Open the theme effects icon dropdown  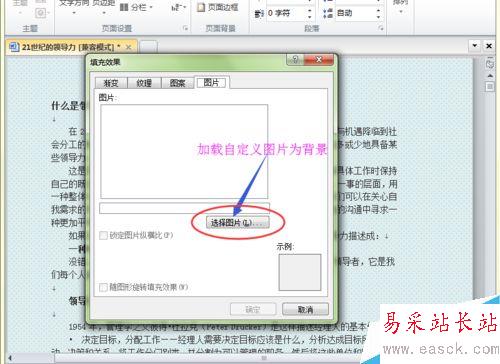pos(42,13)
